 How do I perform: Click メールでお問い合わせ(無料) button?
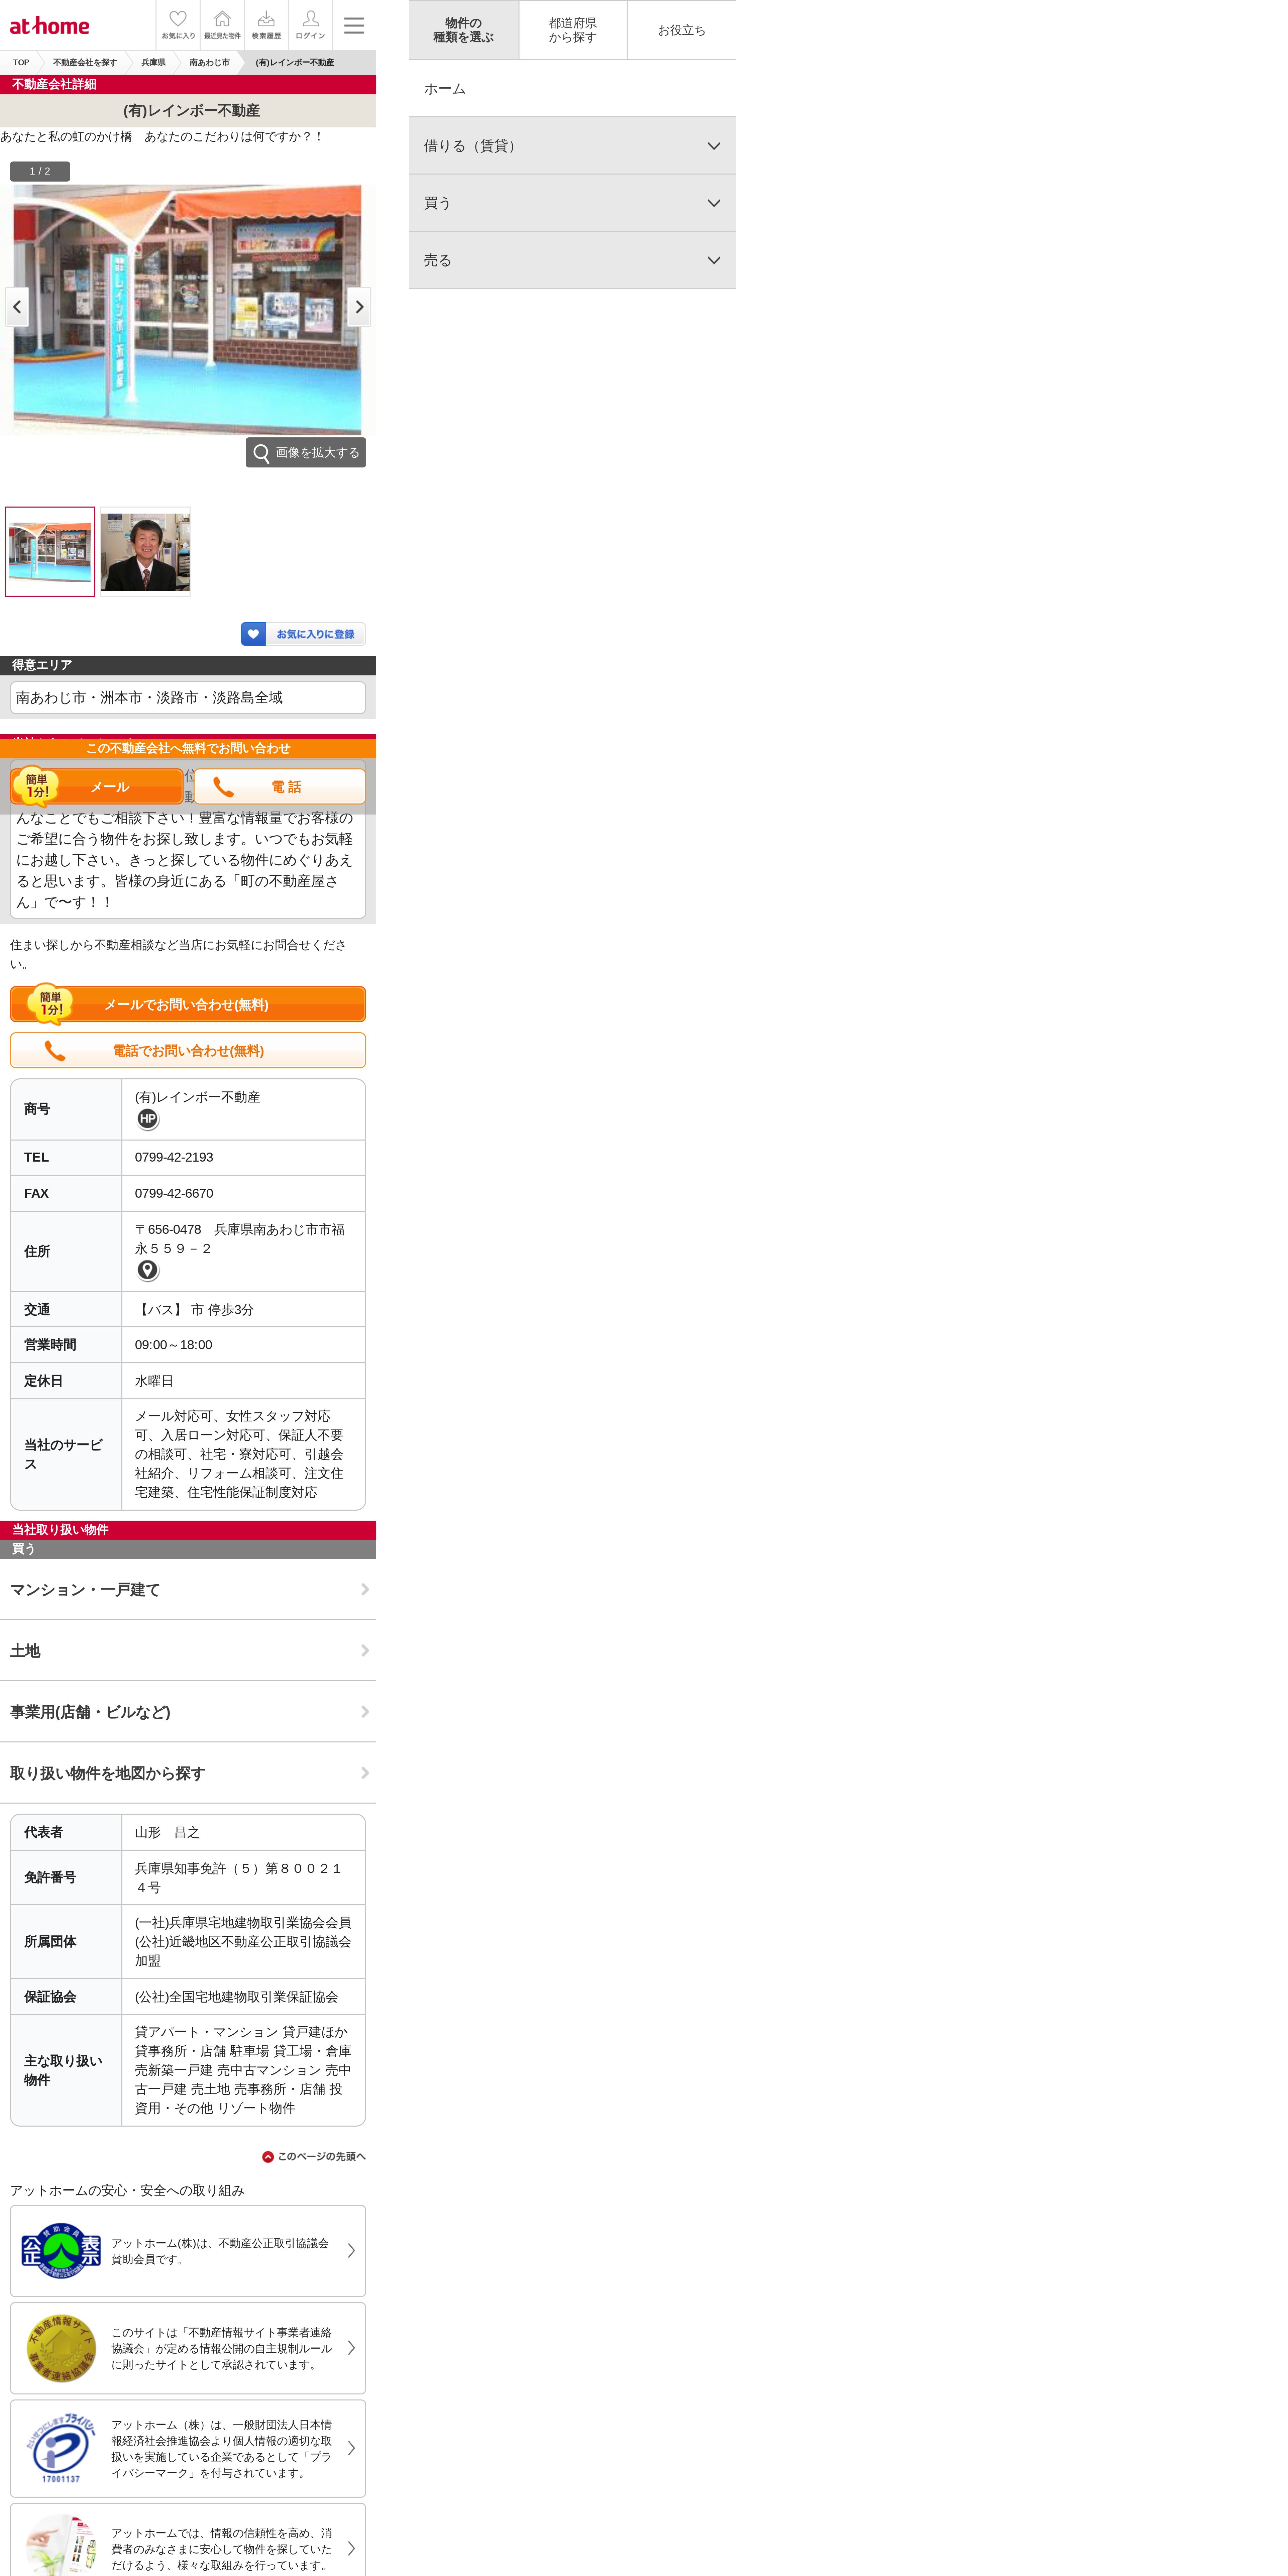(188, 1004)
